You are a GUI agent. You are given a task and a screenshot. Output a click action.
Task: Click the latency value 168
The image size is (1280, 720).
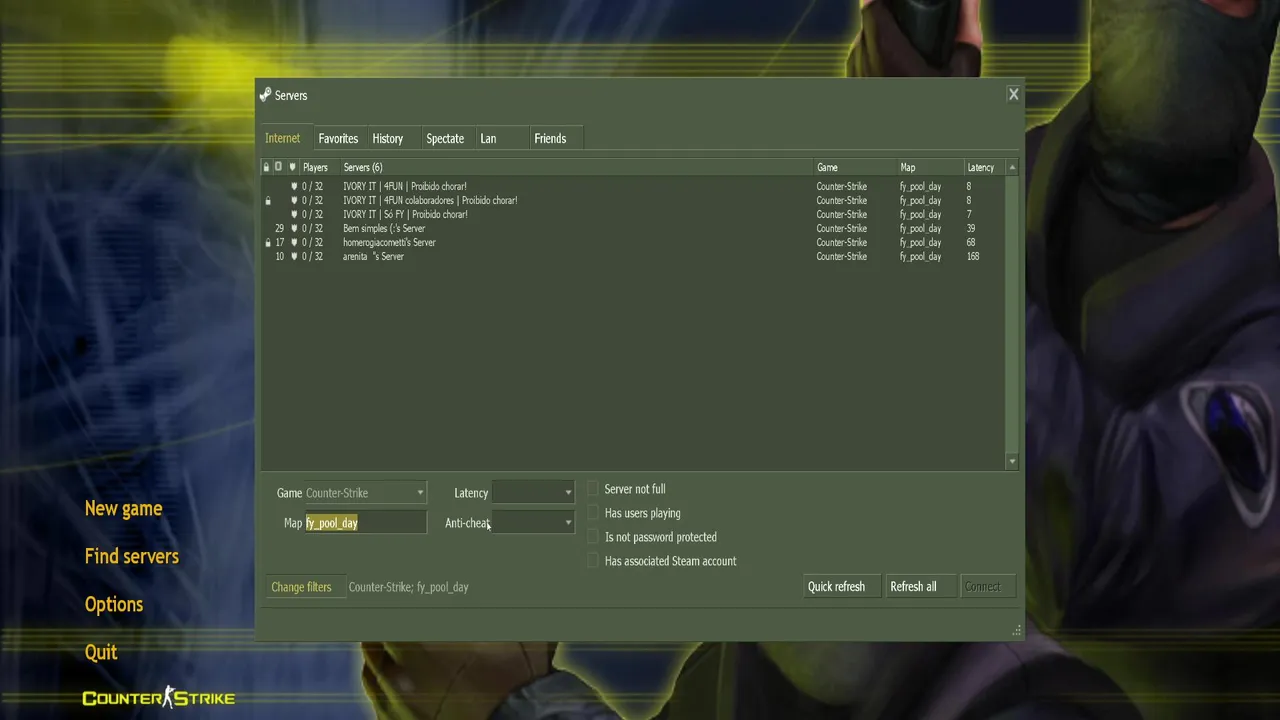(973, 256)
